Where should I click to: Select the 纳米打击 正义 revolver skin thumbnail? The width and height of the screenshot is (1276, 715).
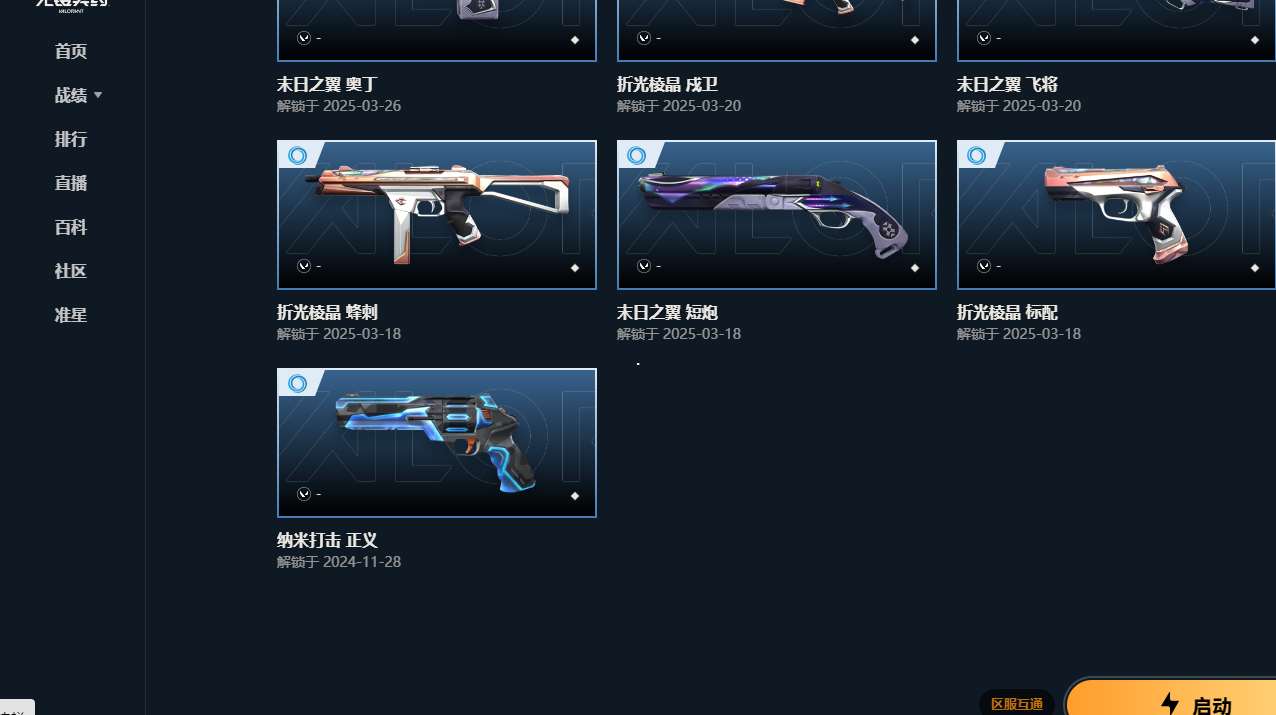tap(437, 443)
